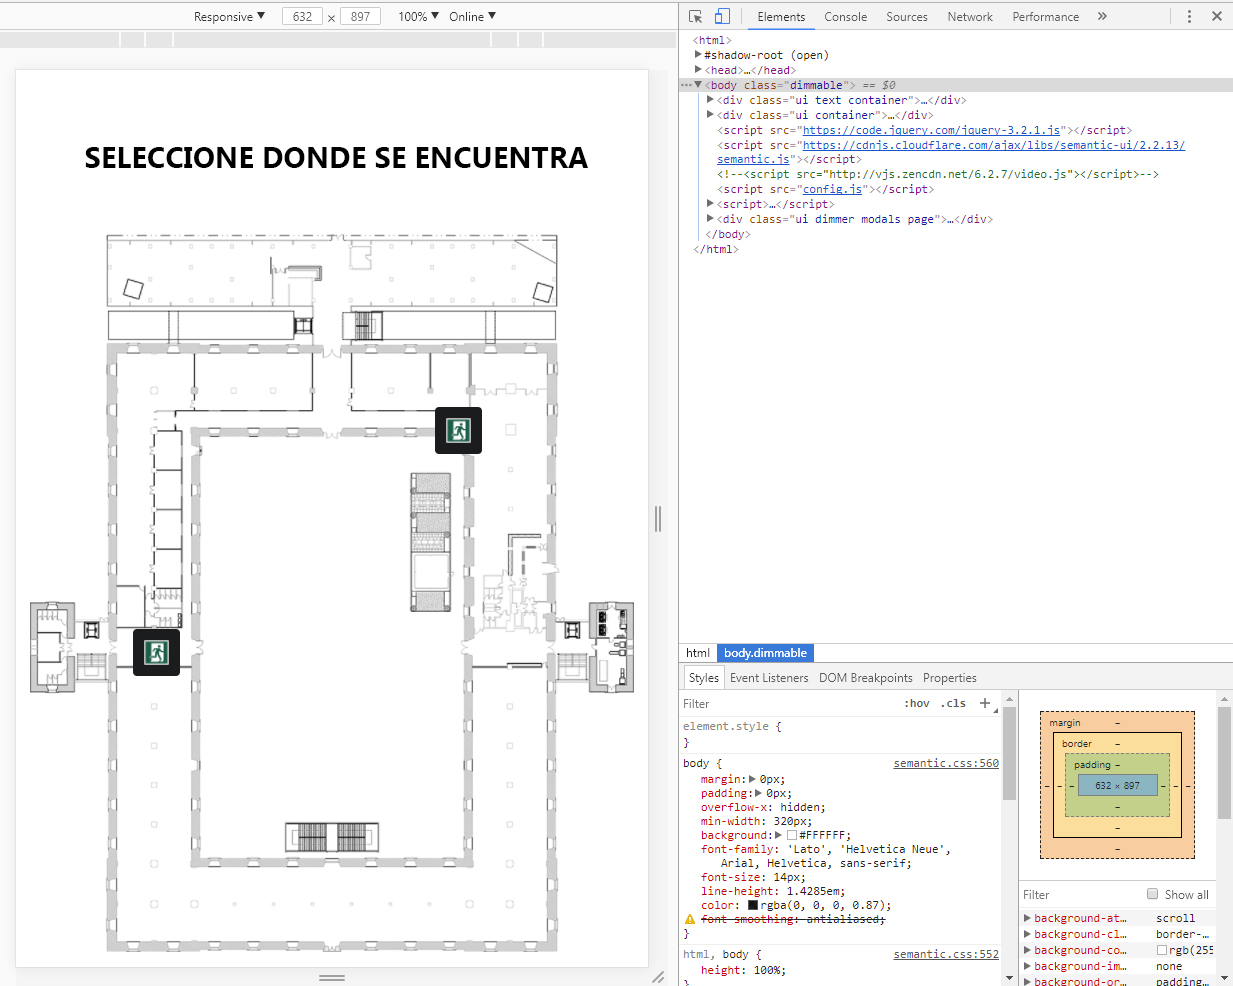Click the Styles pane scroll-down arrow
The image size is (1233, 986).
point(1009,978)
